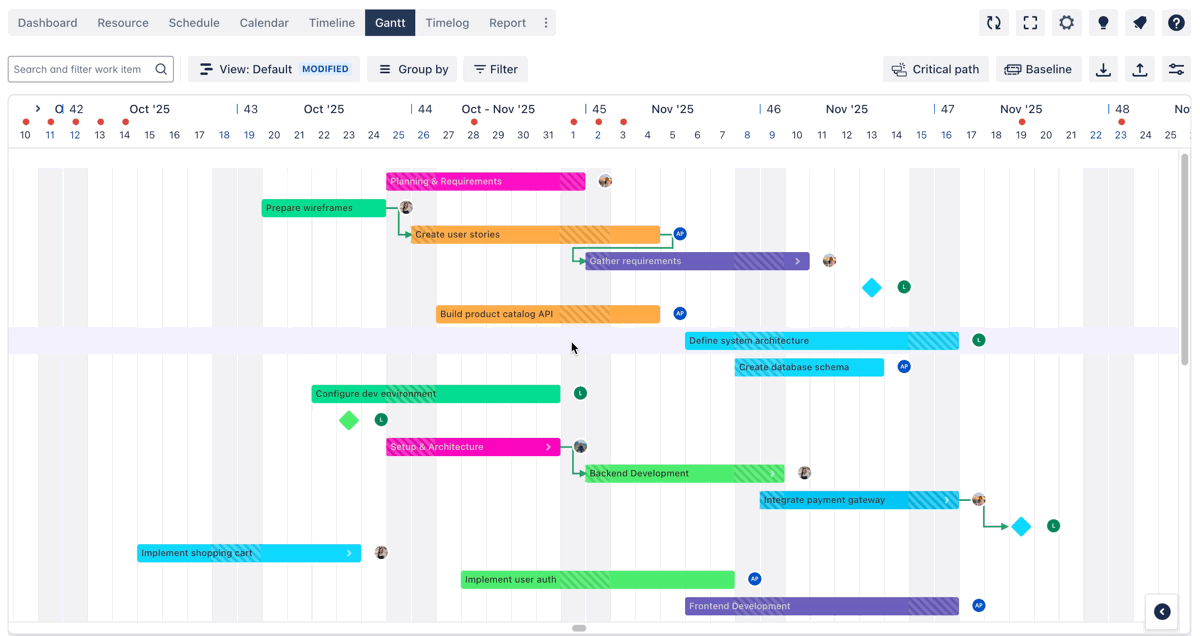Image resolution: width=1200 pixels, height=636 pixels.
Task: Open the view options sliders icon
Action: pyautogui.click(x=1176, y=69)
